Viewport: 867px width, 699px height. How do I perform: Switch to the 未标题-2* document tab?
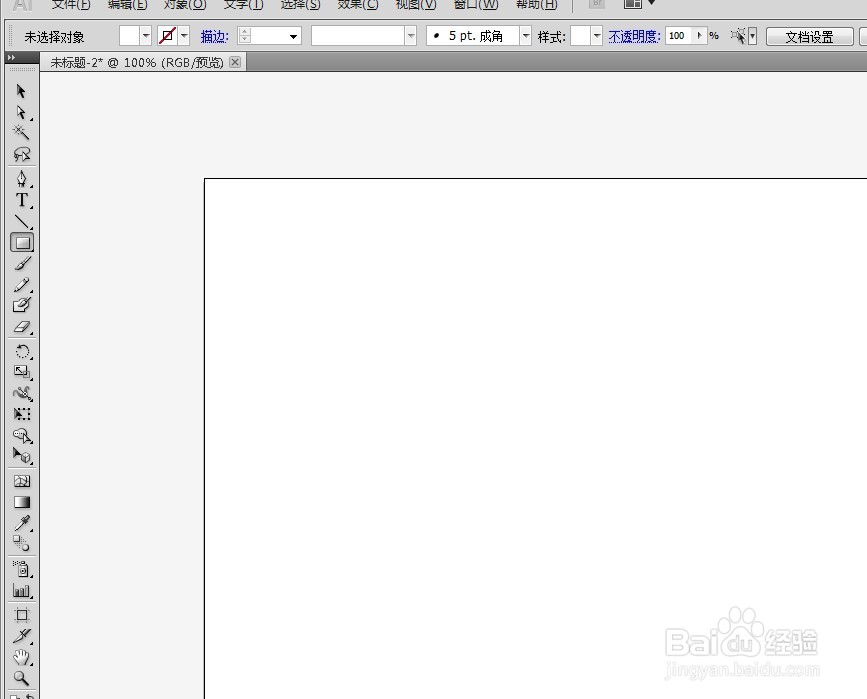pos(137,62)
